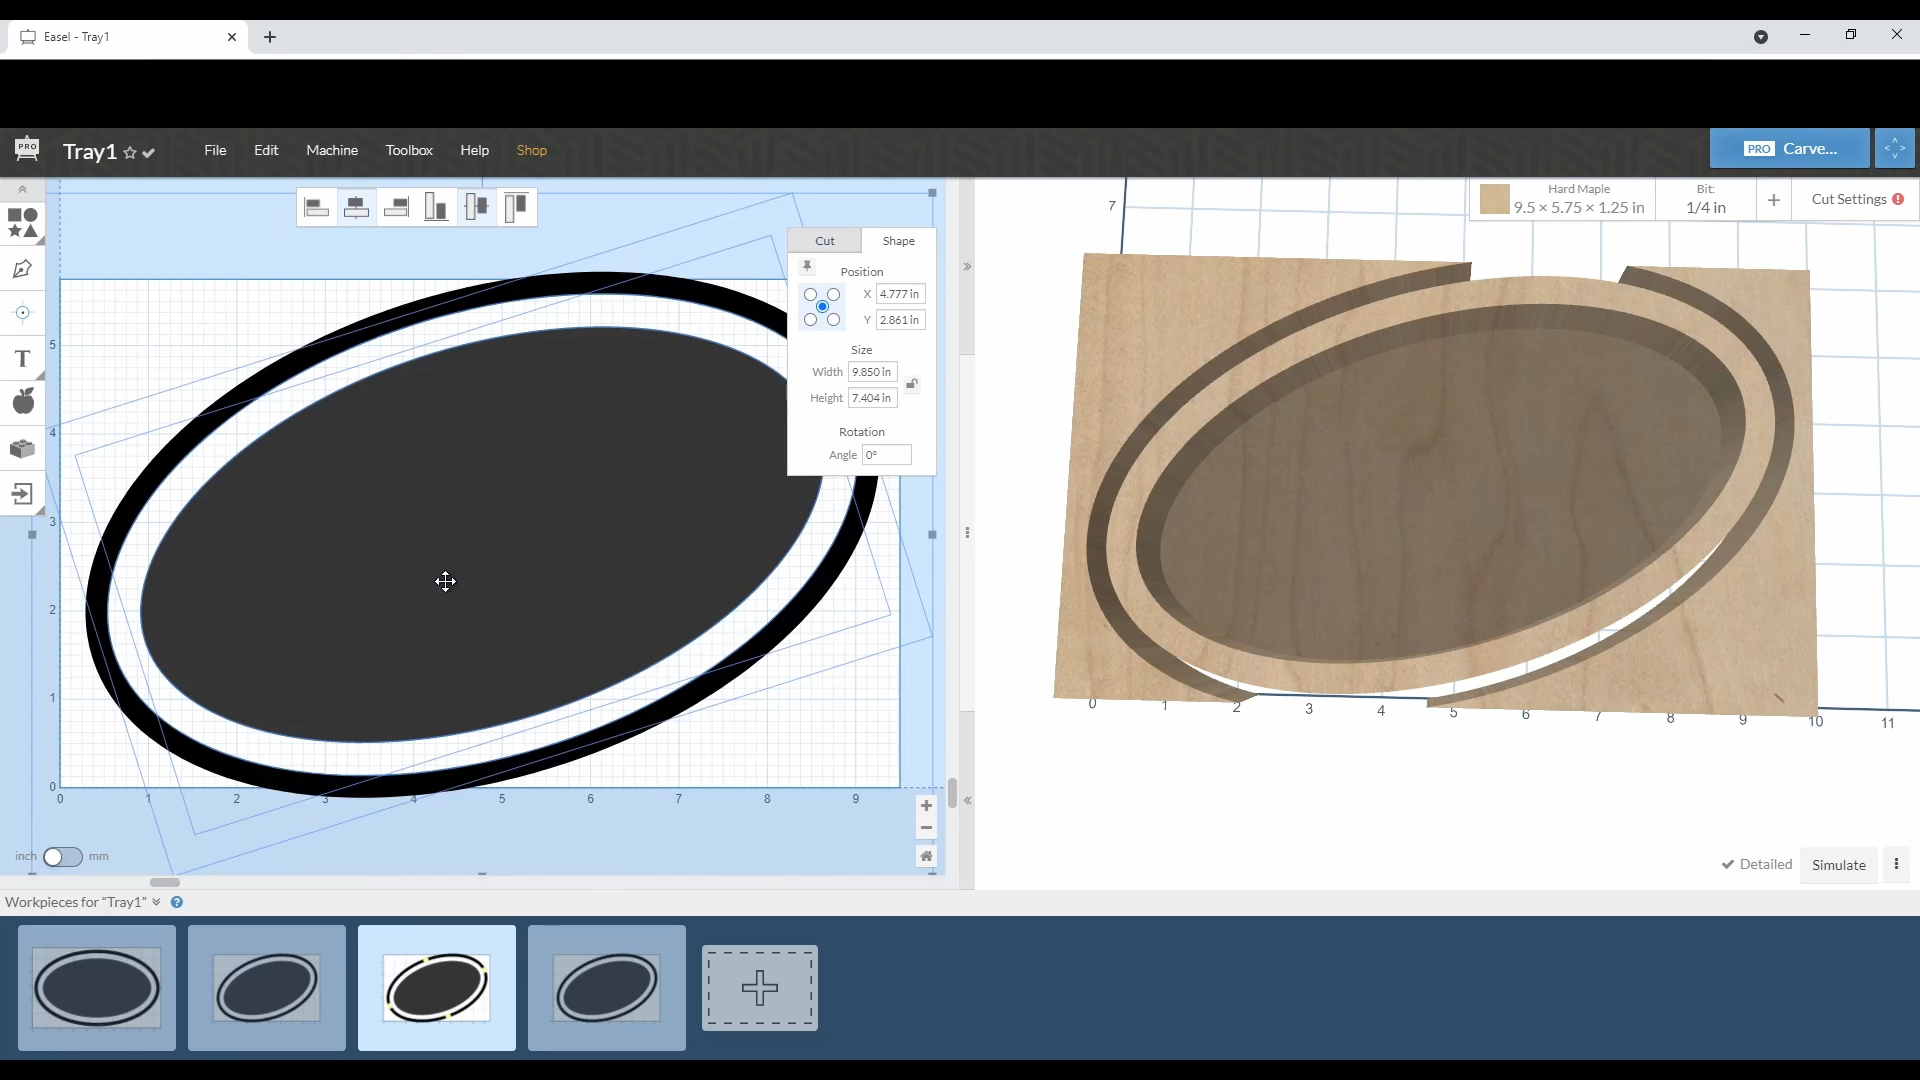Image resolution: width=1920 pixels, height=1080 pixels.
Task: Select the third workpiece thumbnail
Action: click(436, 988)
